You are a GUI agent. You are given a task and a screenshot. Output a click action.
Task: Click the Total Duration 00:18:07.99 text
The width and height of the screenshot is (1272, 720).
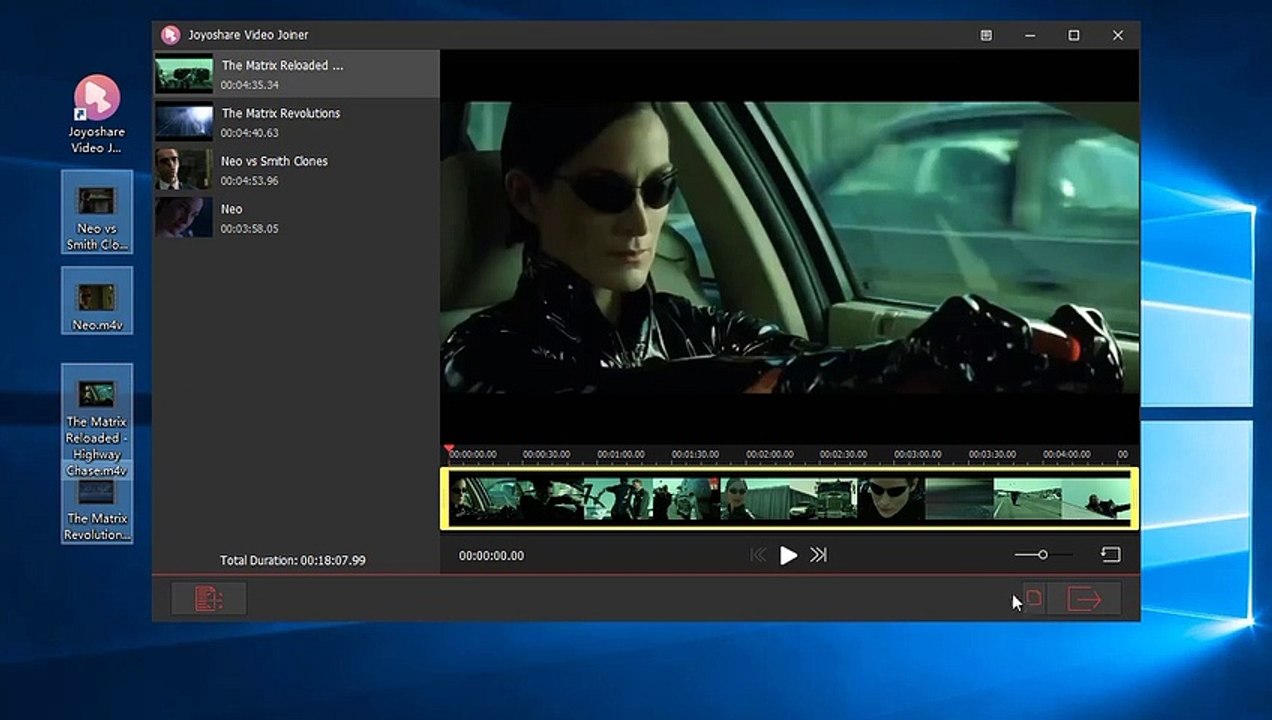293,560
